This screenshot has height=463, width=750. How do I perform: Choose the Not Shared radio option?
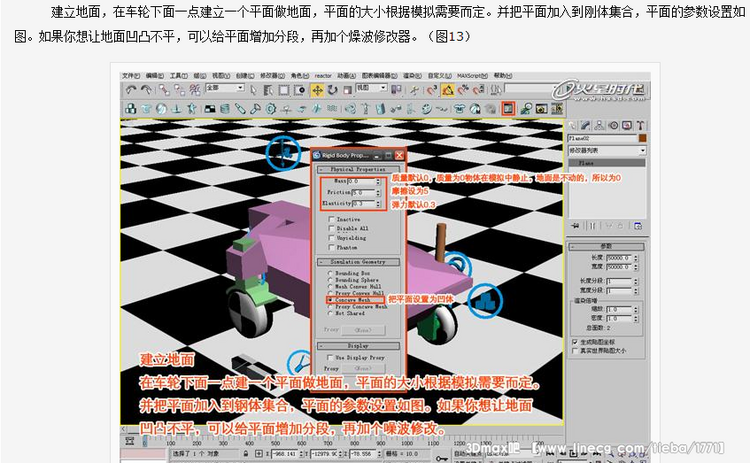click(x=330, y=313)
